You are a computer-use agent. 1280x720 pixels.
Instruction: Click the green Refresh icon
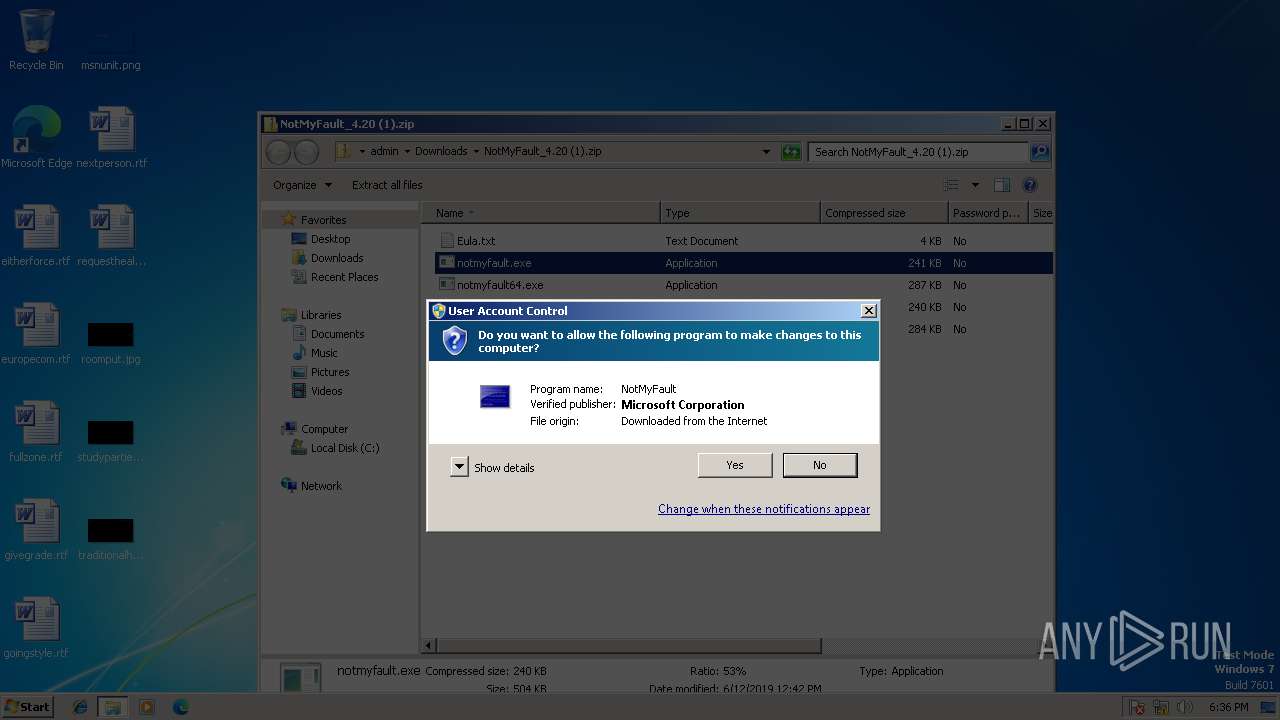(x=791, y=152)
